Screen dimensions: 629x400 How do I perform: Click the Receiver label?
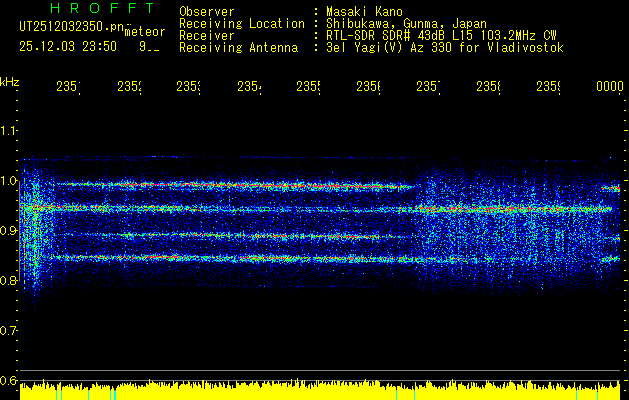pyautogui.click(x=207, y=36)
